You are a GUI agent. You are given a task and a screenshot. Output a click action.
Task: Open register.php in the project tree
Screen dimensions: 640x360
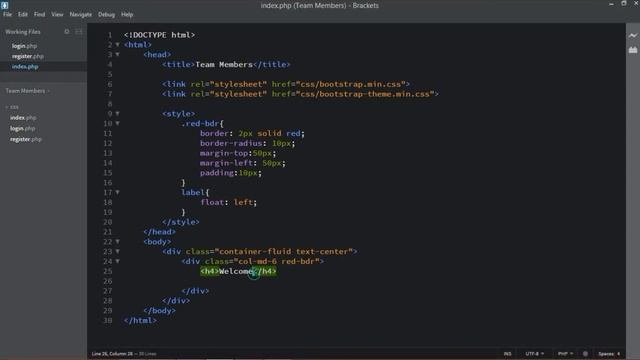pyautogui.click(x=26, y=139)
